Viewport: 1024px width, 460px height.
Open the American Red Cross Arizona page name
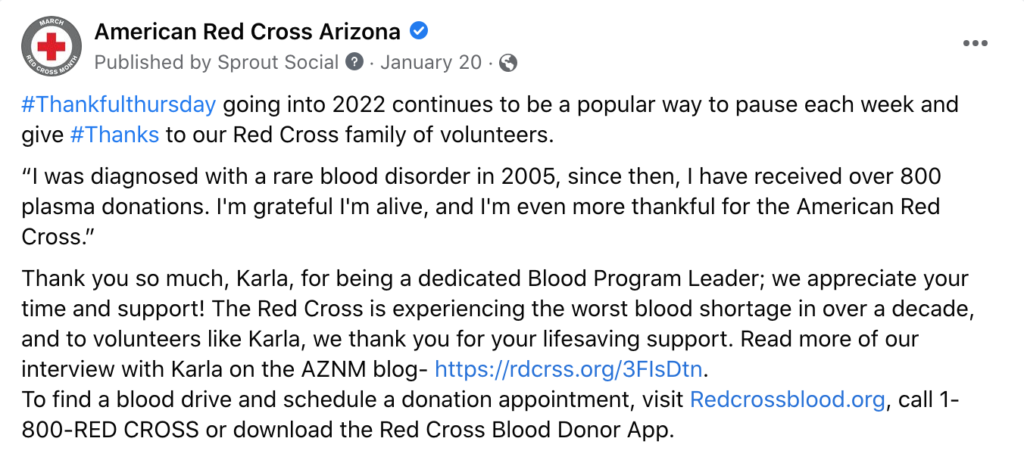click(x=248, y=31)
